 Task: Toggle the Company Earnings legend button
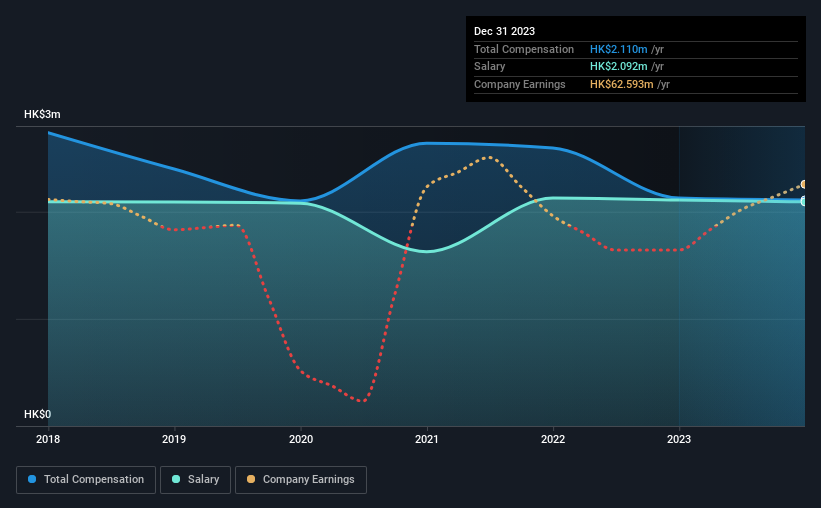(301, 480)
